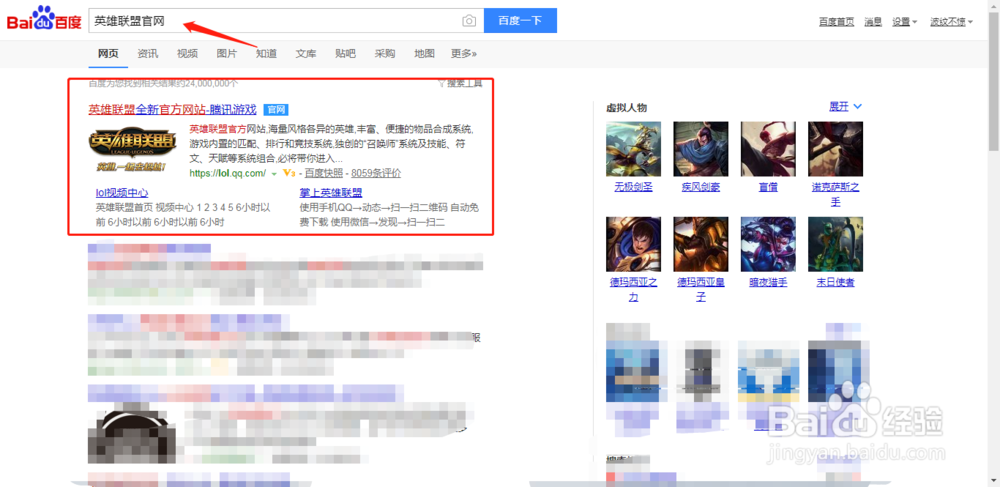The image size is (1000, 487).
Task: Switch to the 文库 tab
Action: pos(305,54)
